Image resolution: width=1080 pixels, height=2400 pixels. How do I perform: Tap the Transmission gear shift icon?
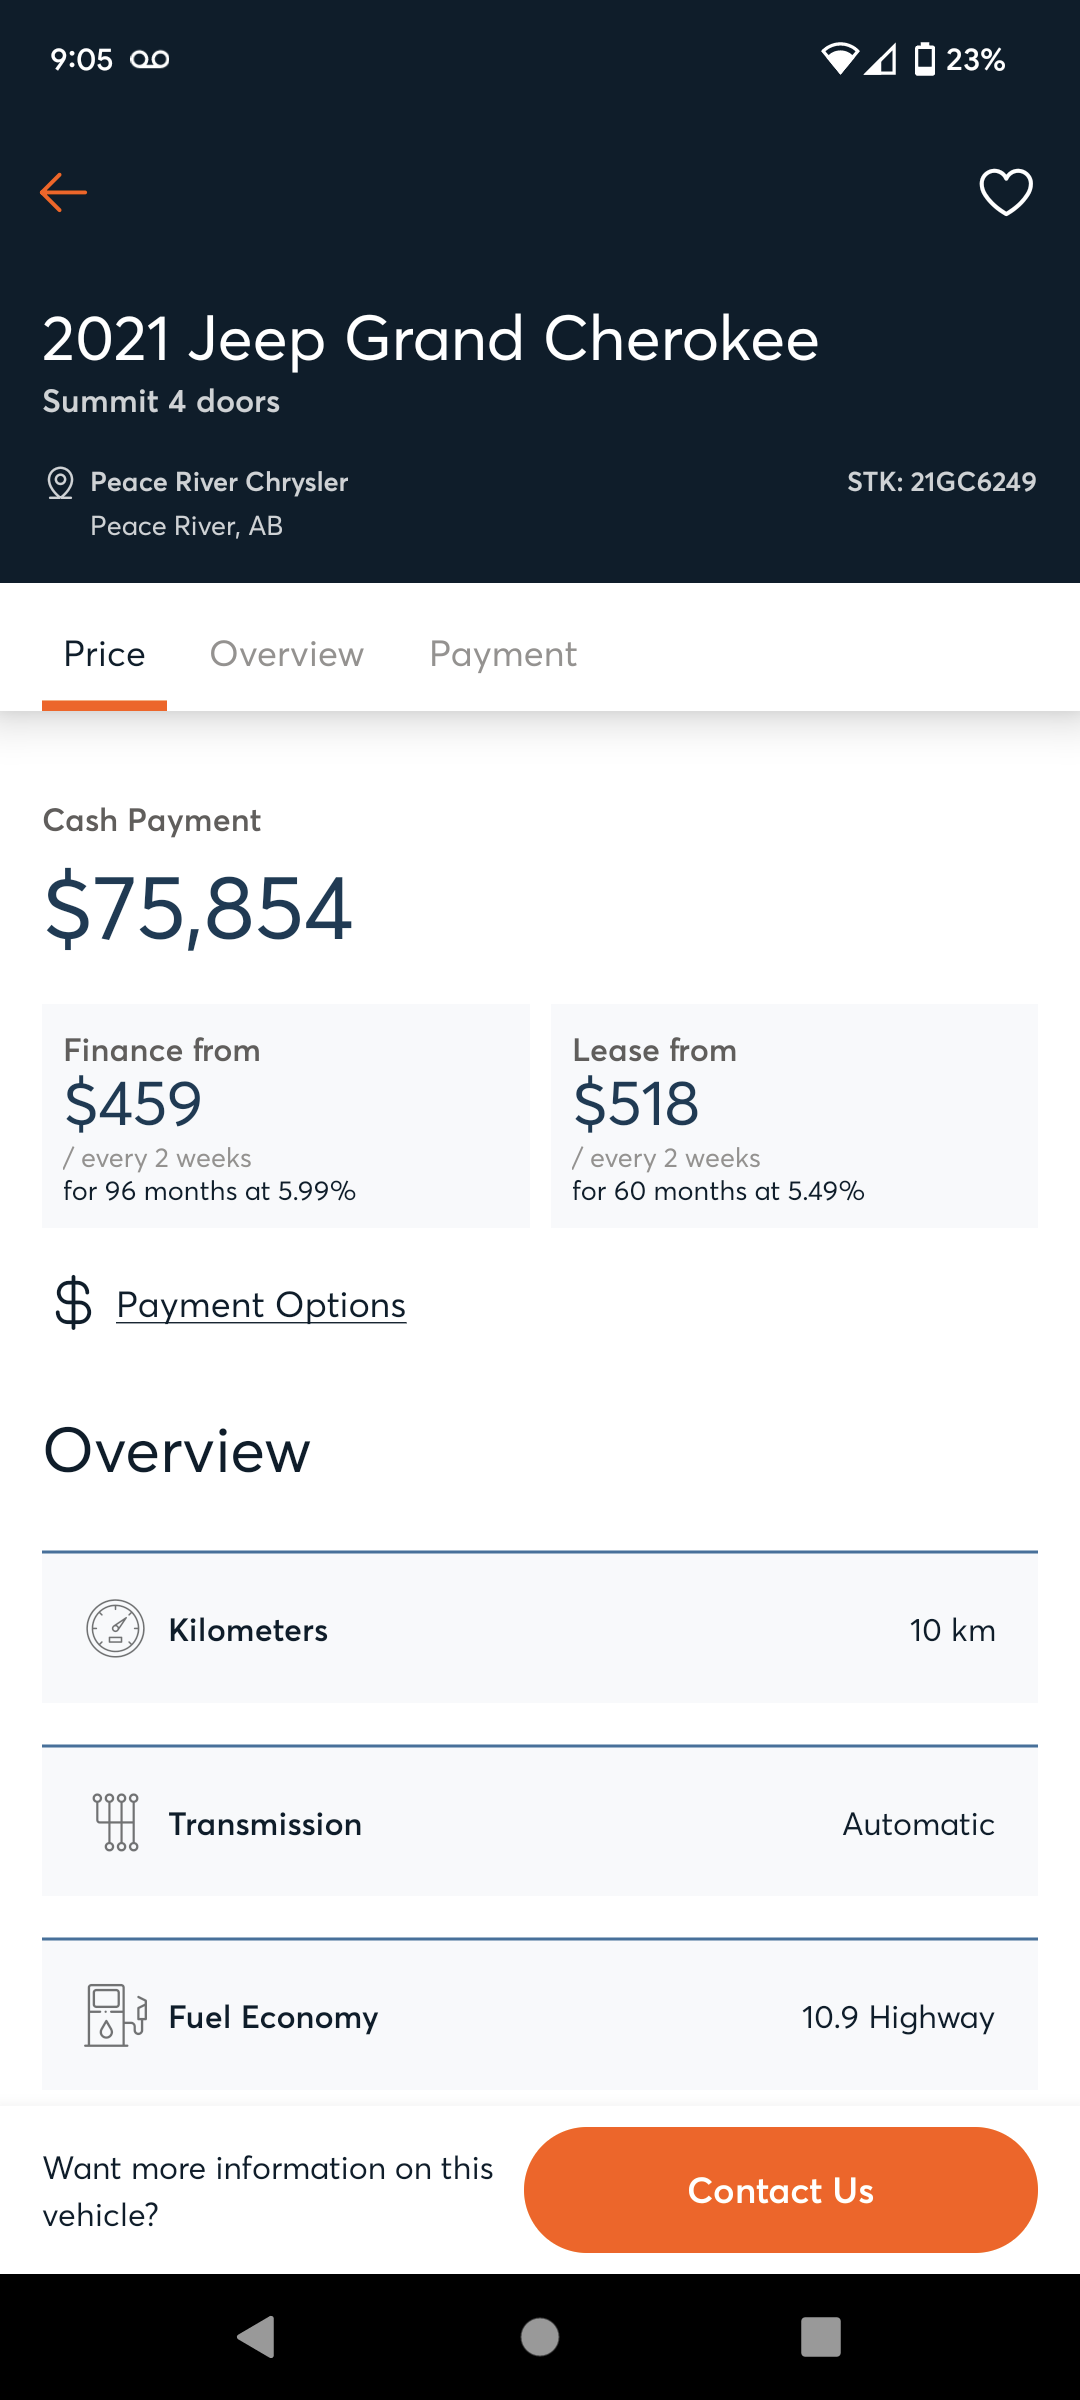[x=116, y=1822]
